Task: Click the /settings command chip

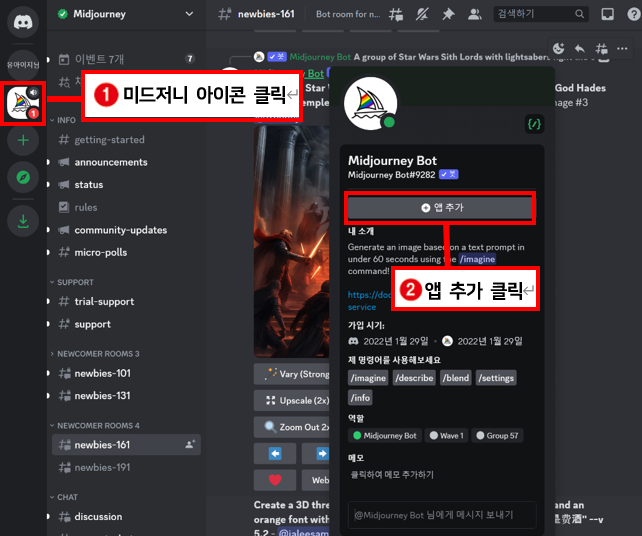Action: pos(496,378)
